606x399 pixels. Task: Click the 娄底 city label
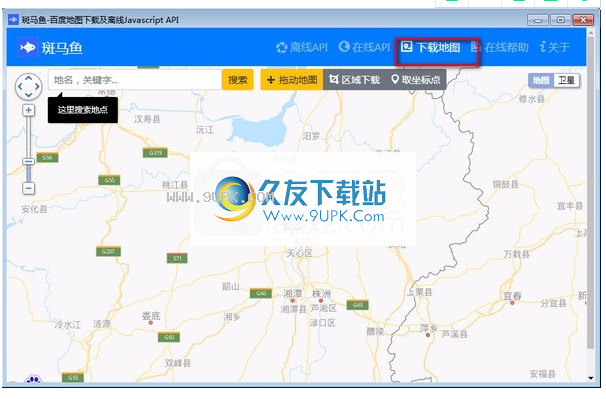click(x=151, y=316)
